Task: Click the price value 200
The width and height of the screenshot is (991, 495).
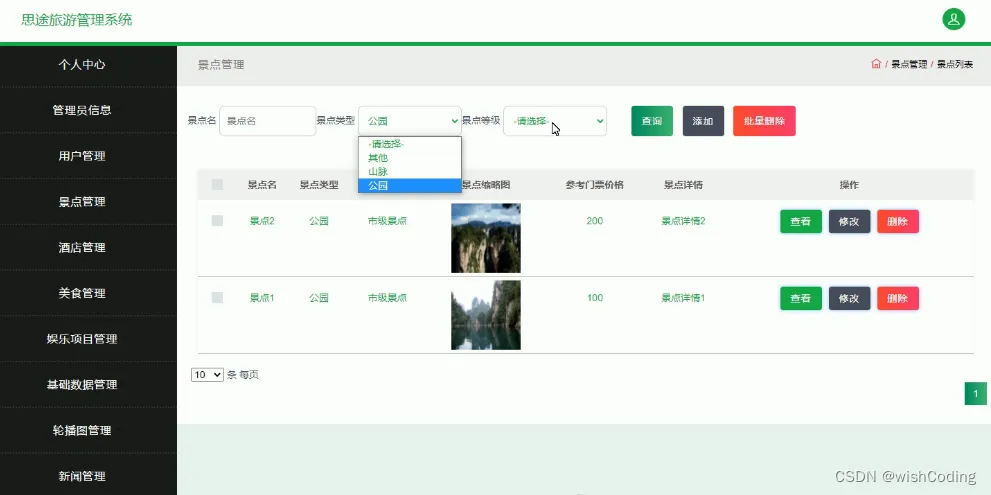Action: coord(595,221)
